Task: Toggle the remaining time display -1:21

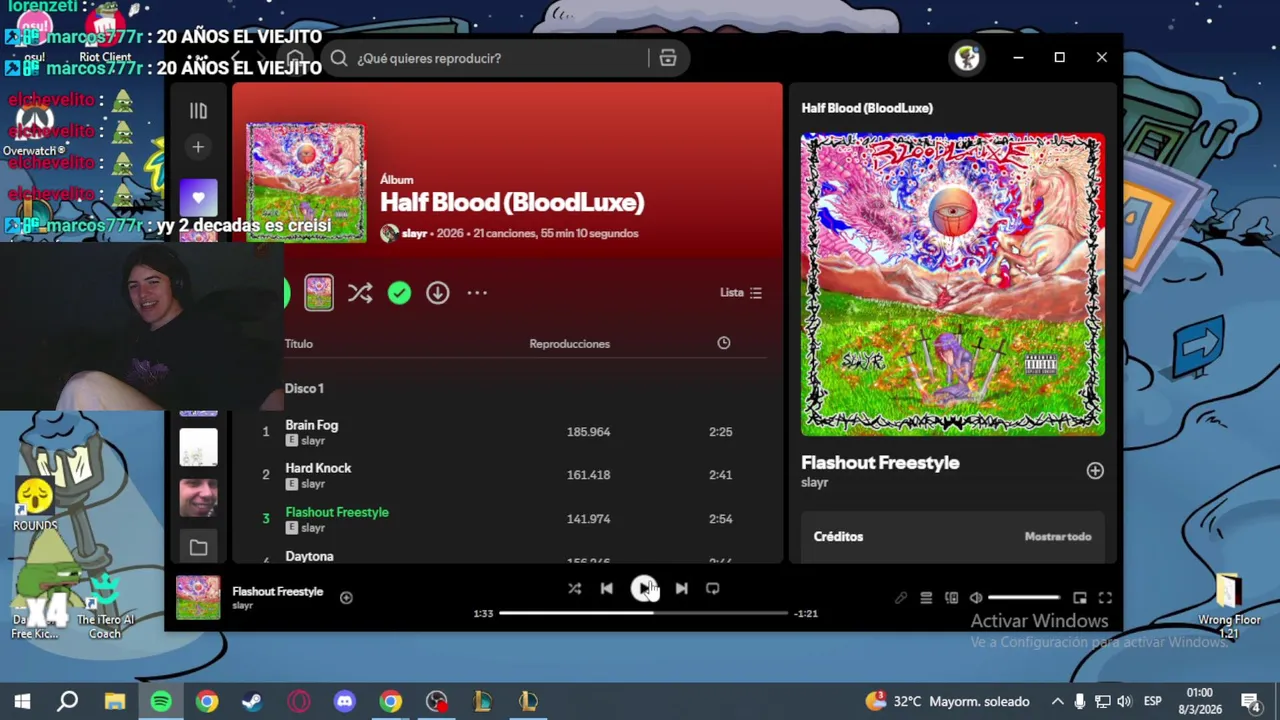Action: pos(806,614)
